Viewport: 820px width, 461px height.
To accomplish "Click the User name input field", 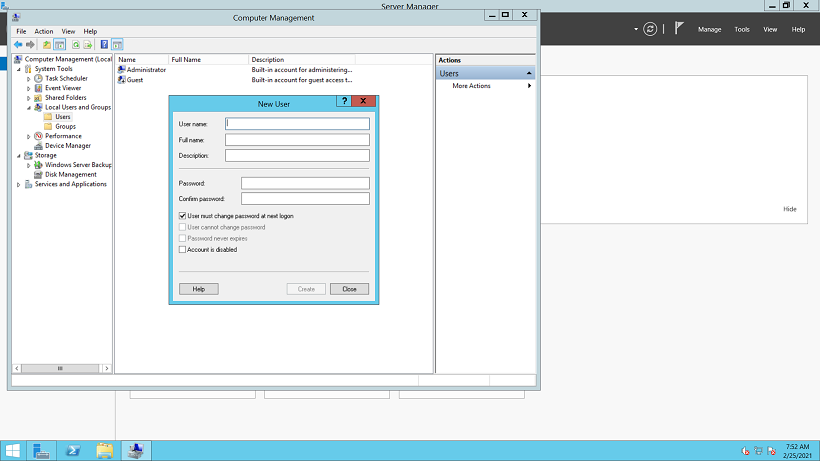I will pos(297,124).
